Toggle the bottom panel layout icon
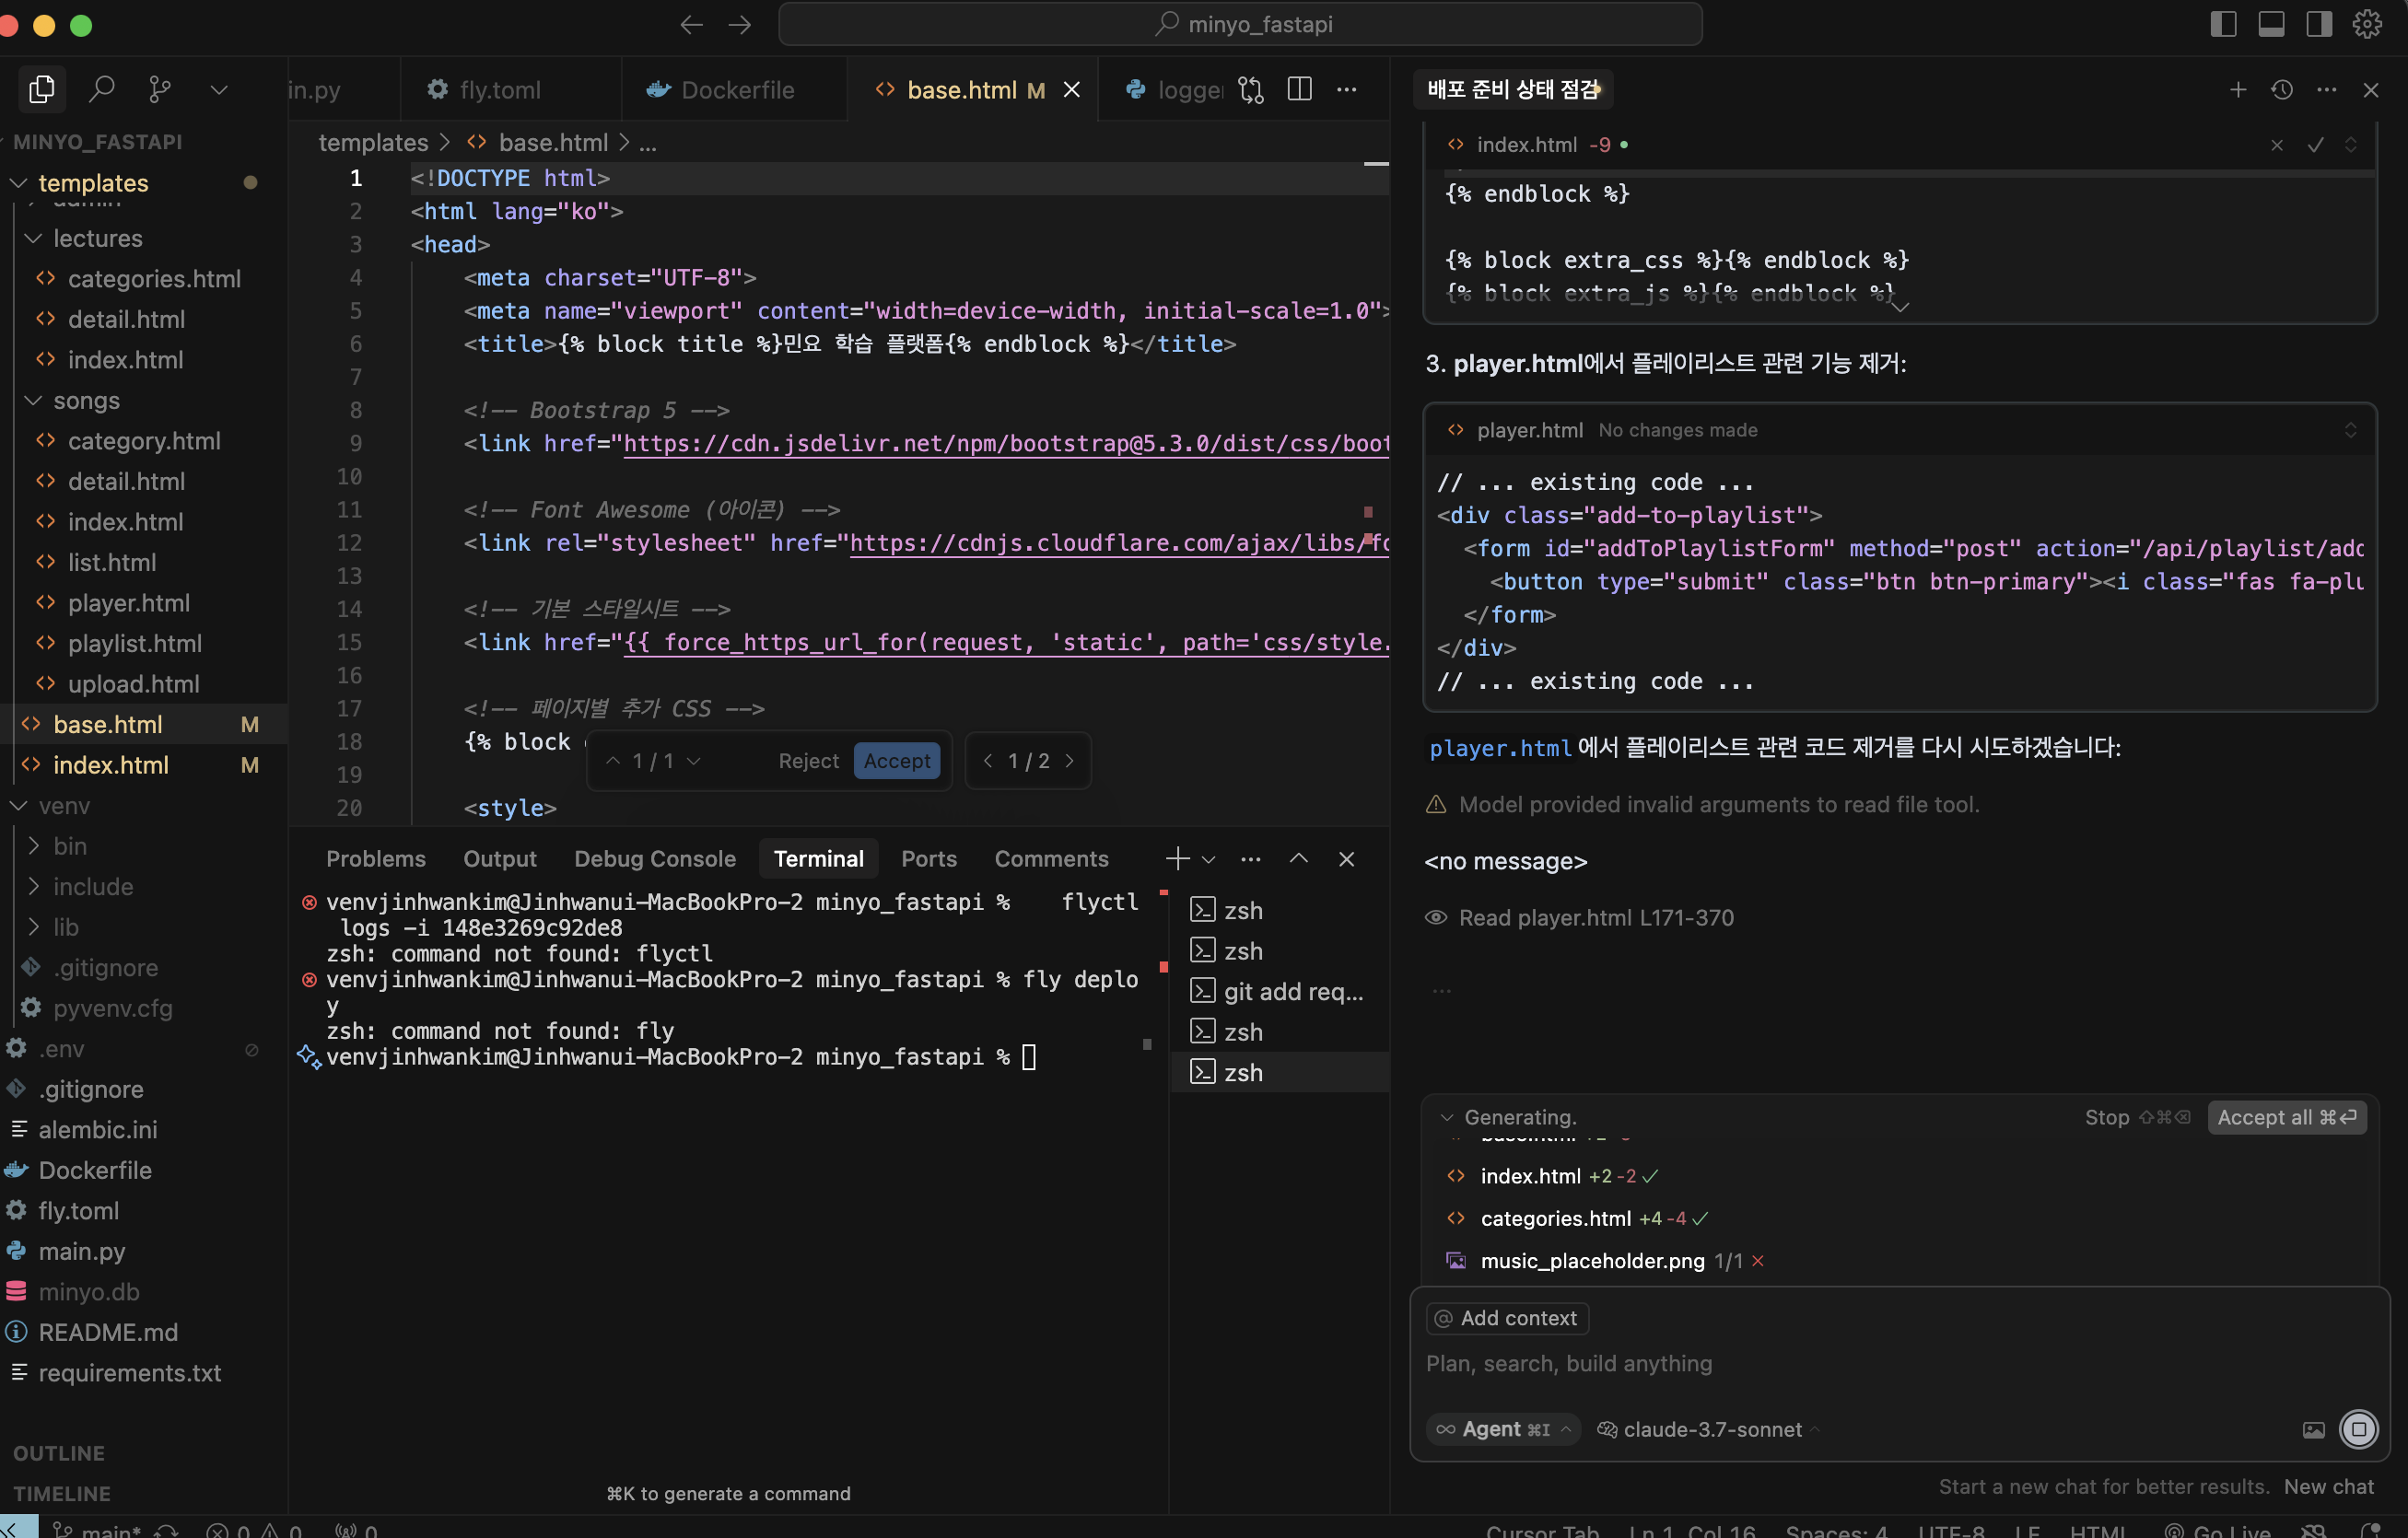Viewport: 2408px width, 1538px height. [2270, 24]
